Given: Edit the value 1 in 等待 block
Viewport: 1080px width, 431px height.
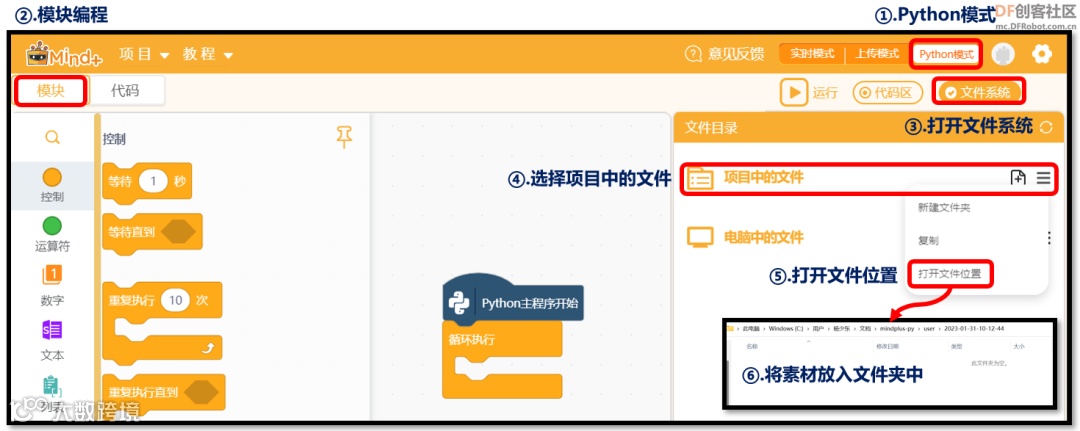Looking at the screenshot, I should (x=154, y=182).
